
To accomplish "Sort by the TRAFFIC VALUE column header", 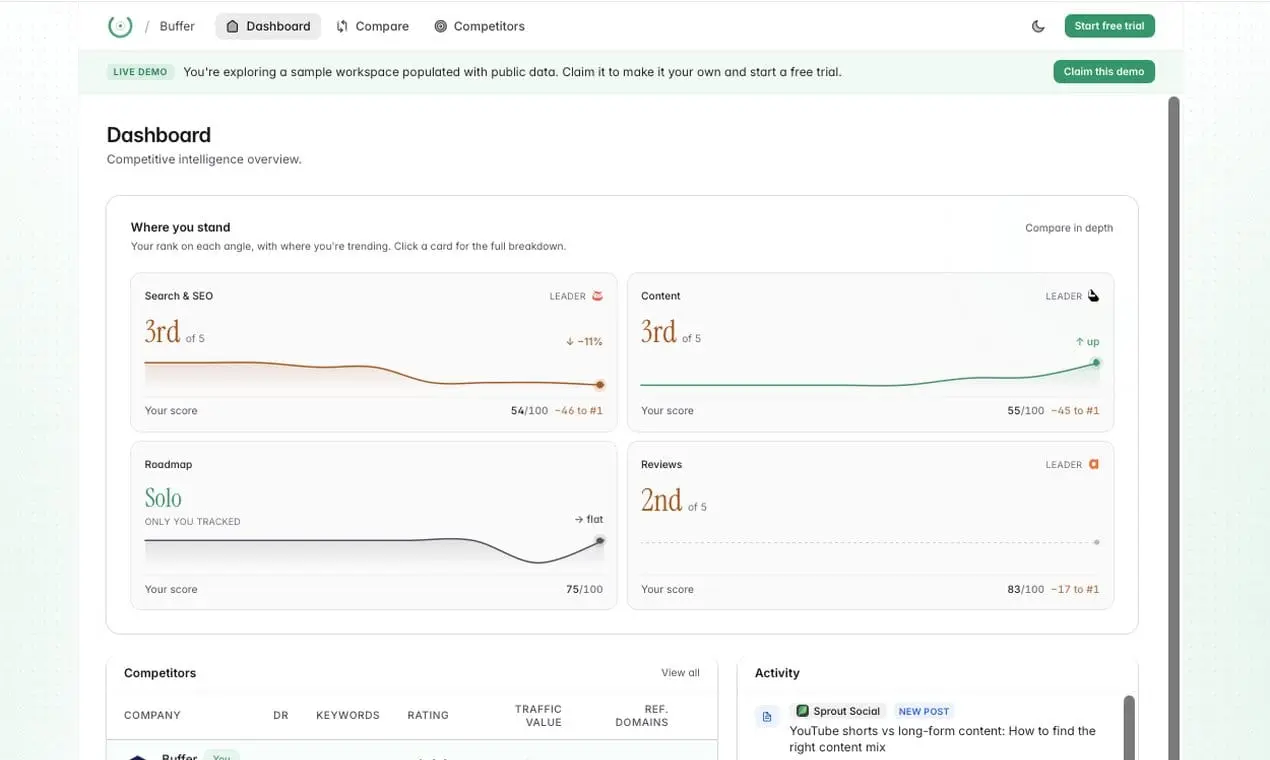I will [x=538, y=715].
